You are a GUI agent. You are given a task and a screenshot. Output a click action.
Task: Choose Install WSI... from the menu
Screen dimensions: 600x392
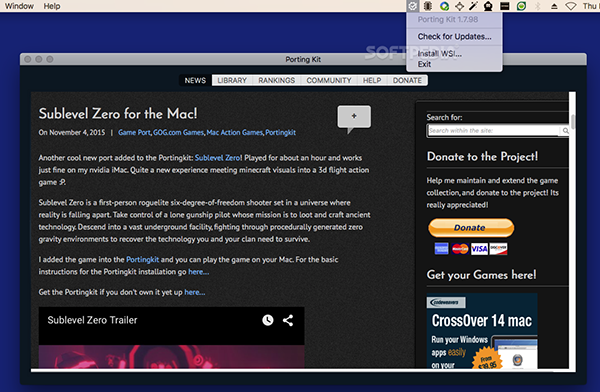click(x=454, y=54)
